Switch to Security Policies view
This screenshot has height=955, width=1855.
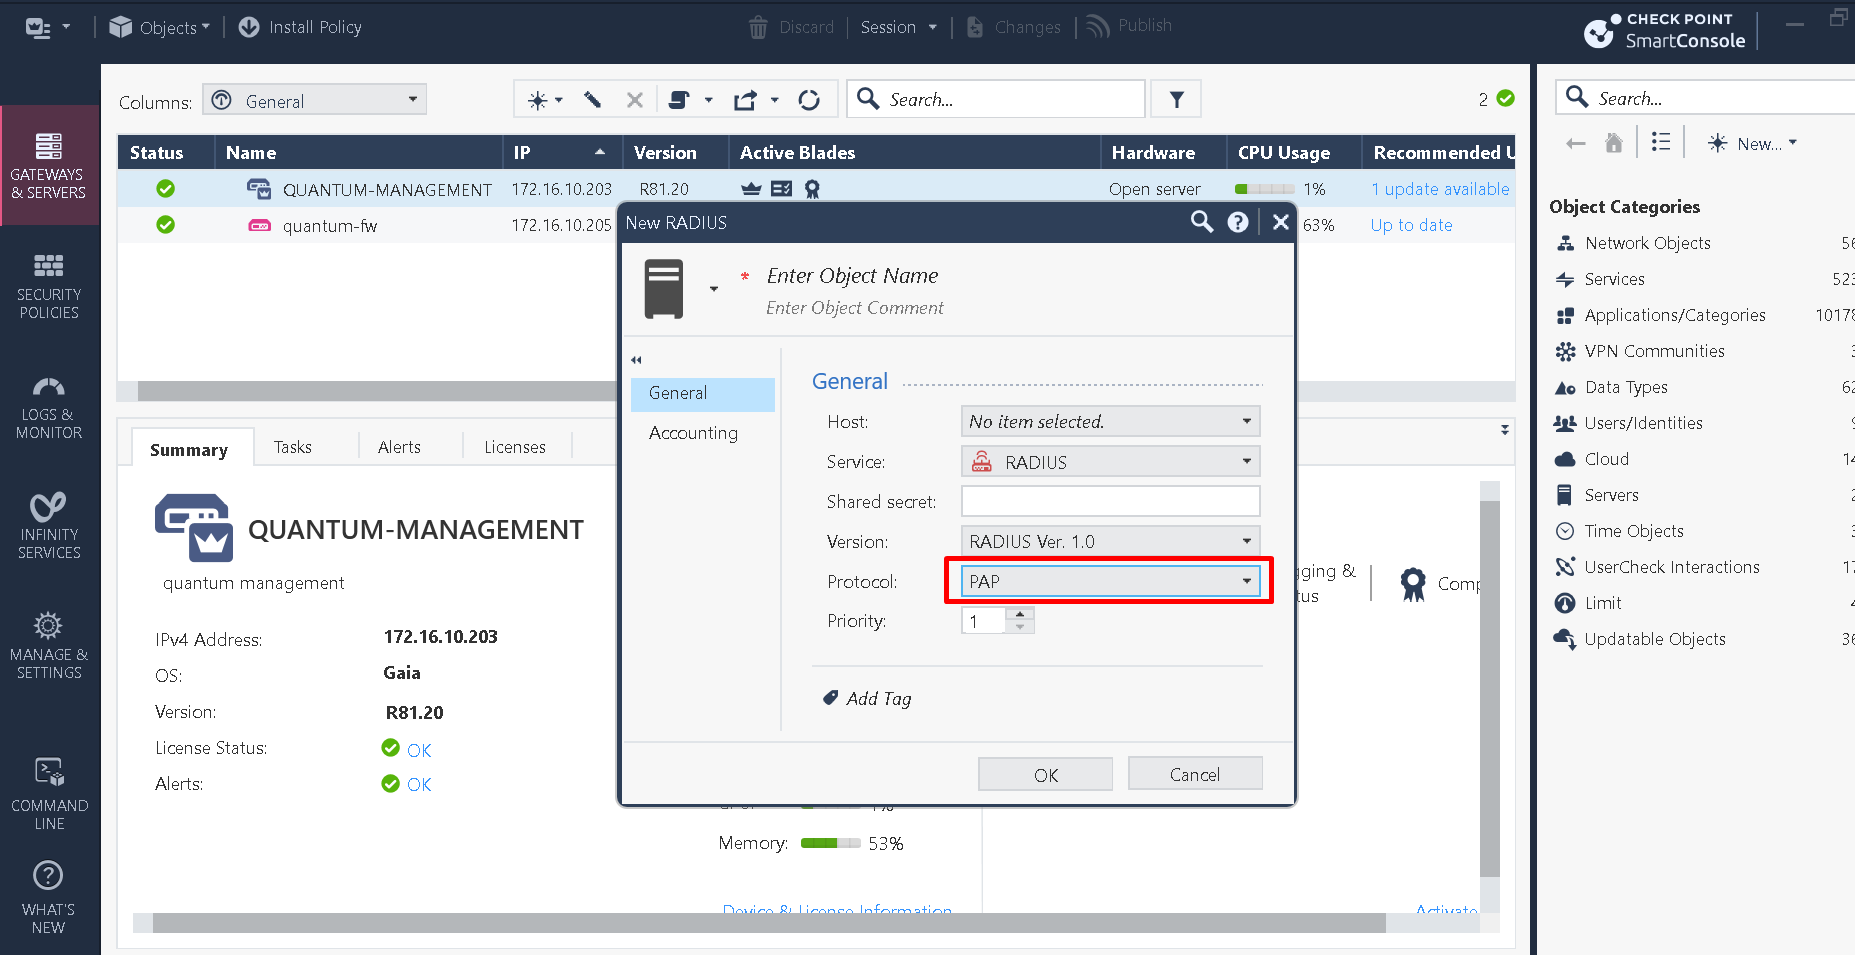pyautogui.click(x=49, y=285)
